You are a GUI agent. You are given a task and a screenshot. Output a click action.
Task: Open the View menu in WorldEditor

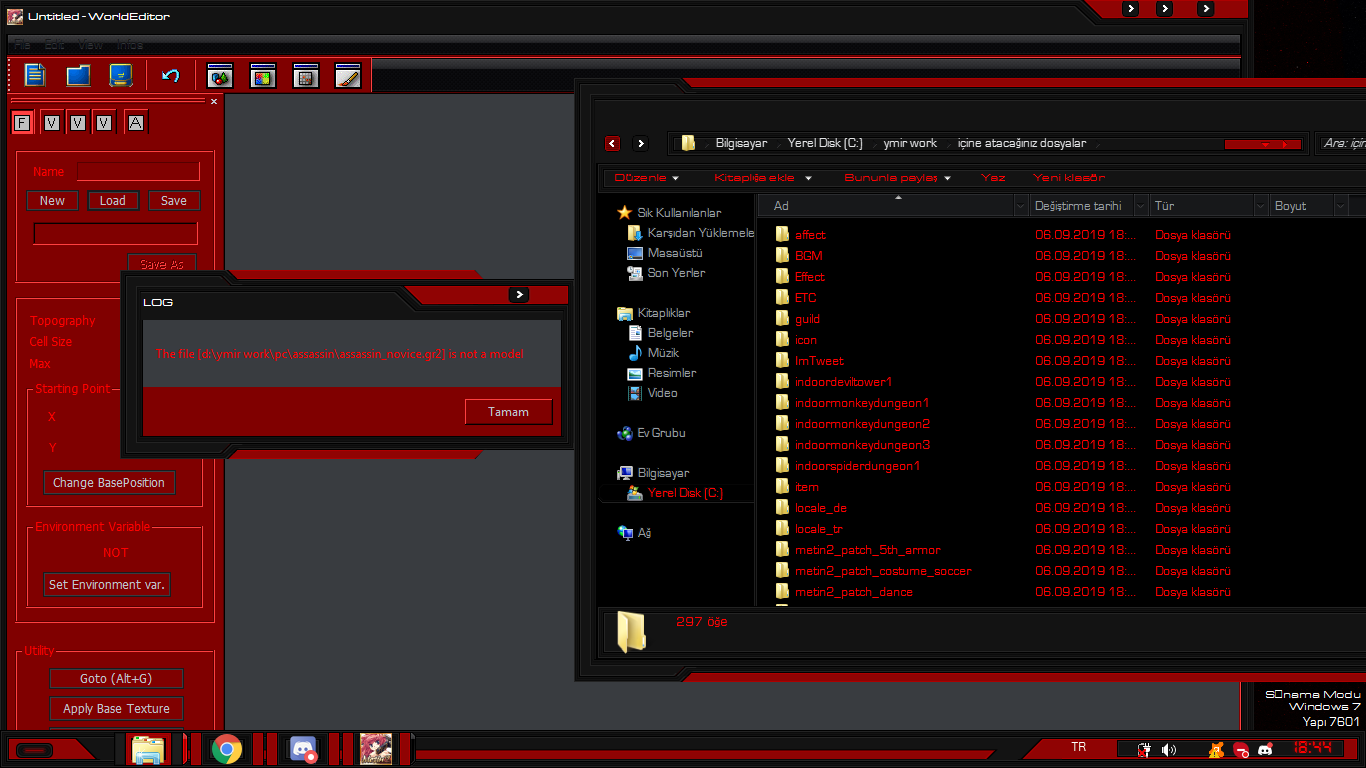pos(90,45)
